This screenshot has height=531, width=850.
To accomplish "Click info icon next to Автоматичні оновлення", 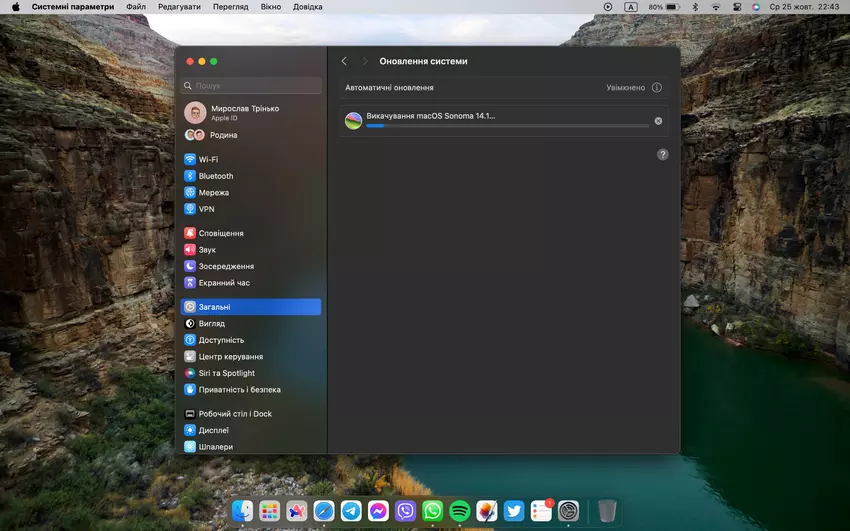I will tap(657, 88).
